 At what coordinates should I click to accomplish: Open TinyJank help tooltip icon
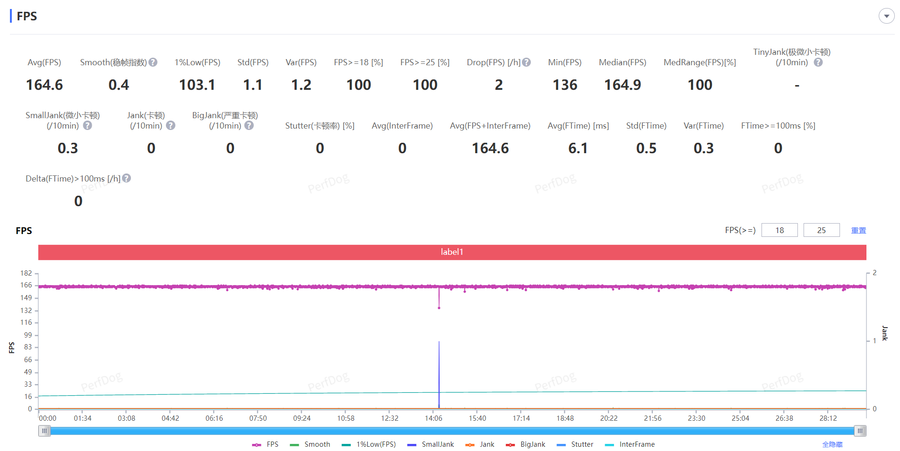point(818,63)
